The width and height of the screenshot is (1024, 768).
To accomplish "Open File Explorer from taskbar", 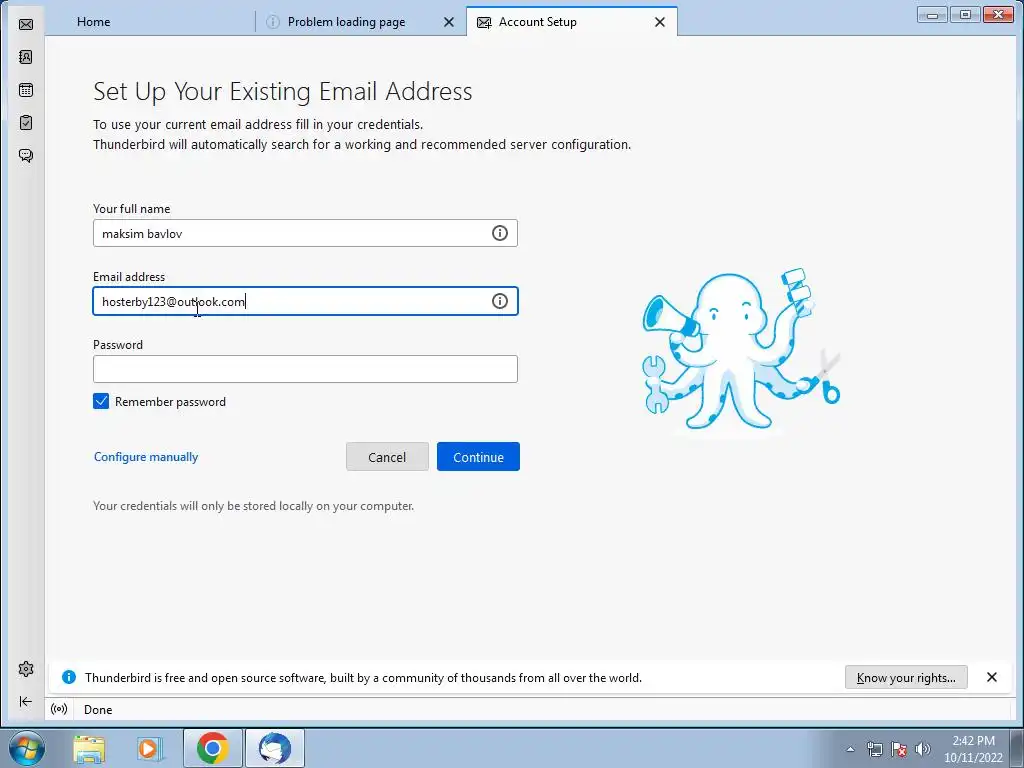I will tap(89, 748).
